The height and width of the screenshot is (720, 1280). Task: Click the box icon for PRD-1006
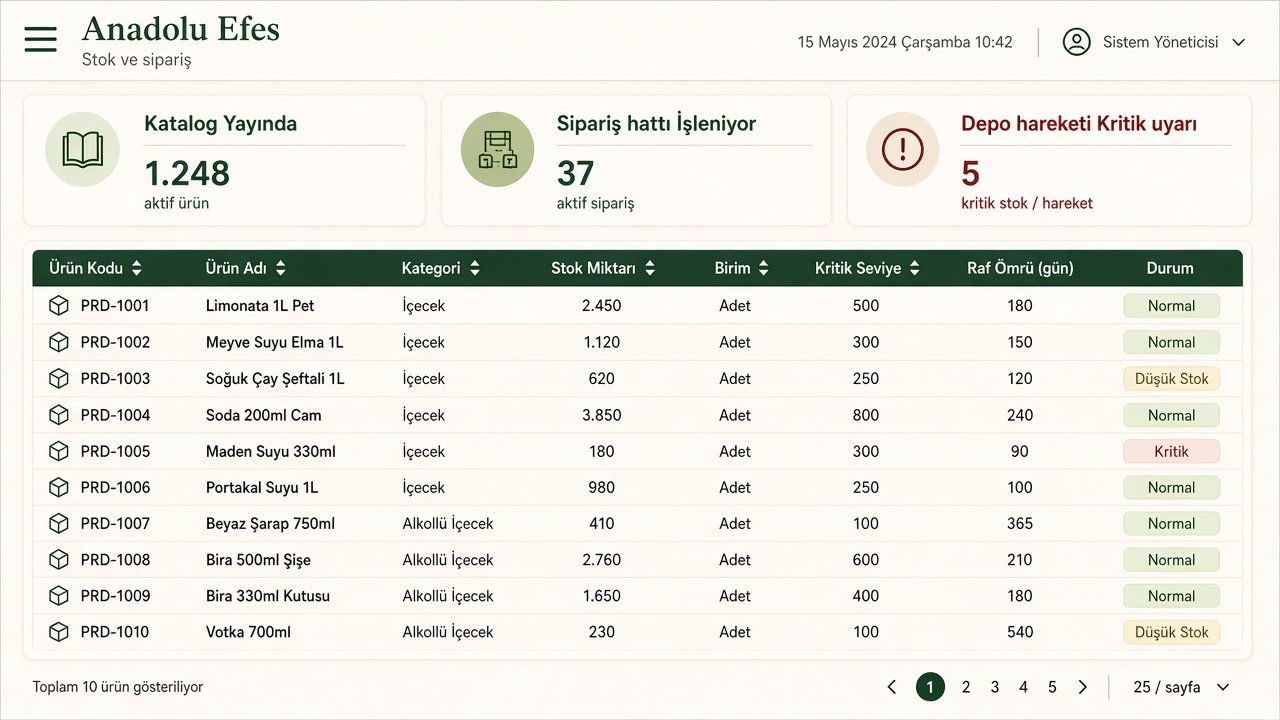click(x=59, y=487)
